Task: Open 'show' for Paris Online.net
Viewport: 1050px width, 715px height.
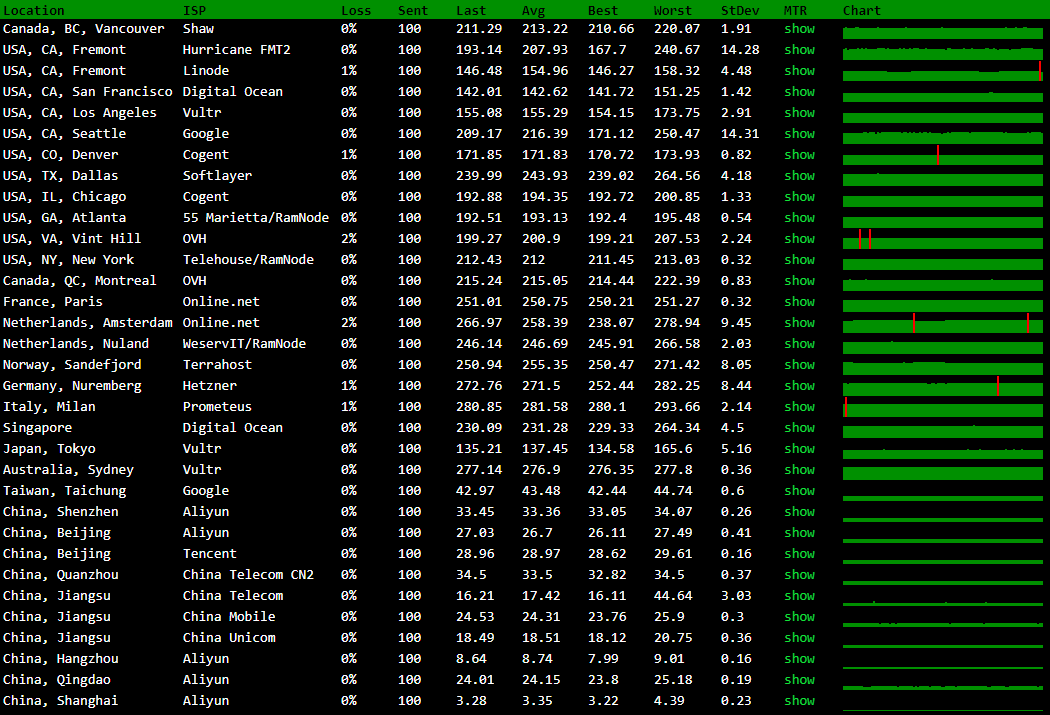Action: coord(800,302)
